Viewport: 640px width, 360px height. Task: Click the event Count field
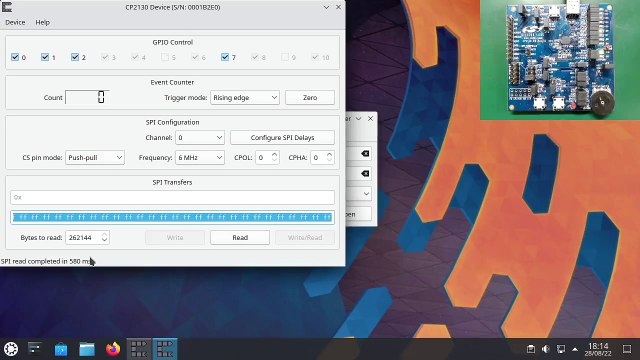87,98
